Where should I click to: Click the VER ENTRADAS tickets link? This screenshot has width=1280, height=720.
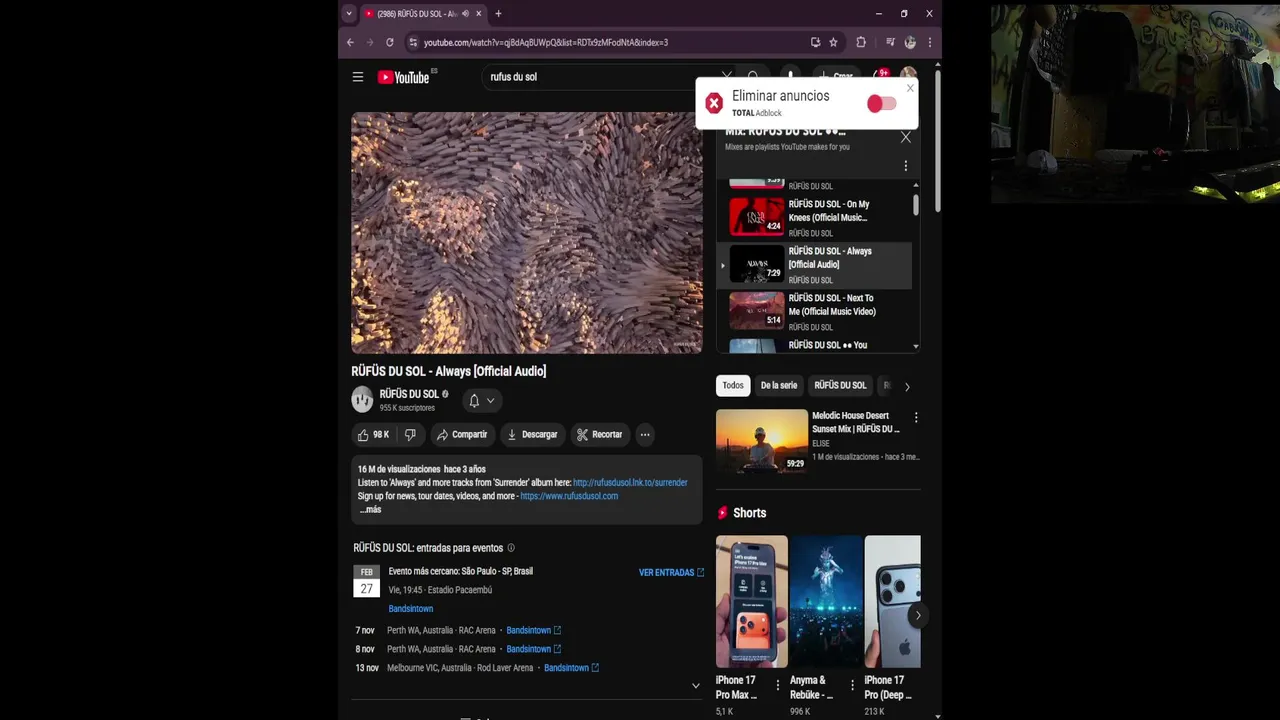point(671,573)
